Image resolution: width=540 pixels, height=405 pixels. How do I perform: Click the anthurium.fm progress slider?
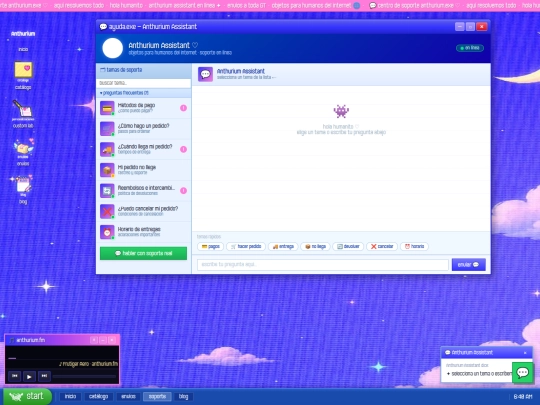pos(84,376)
